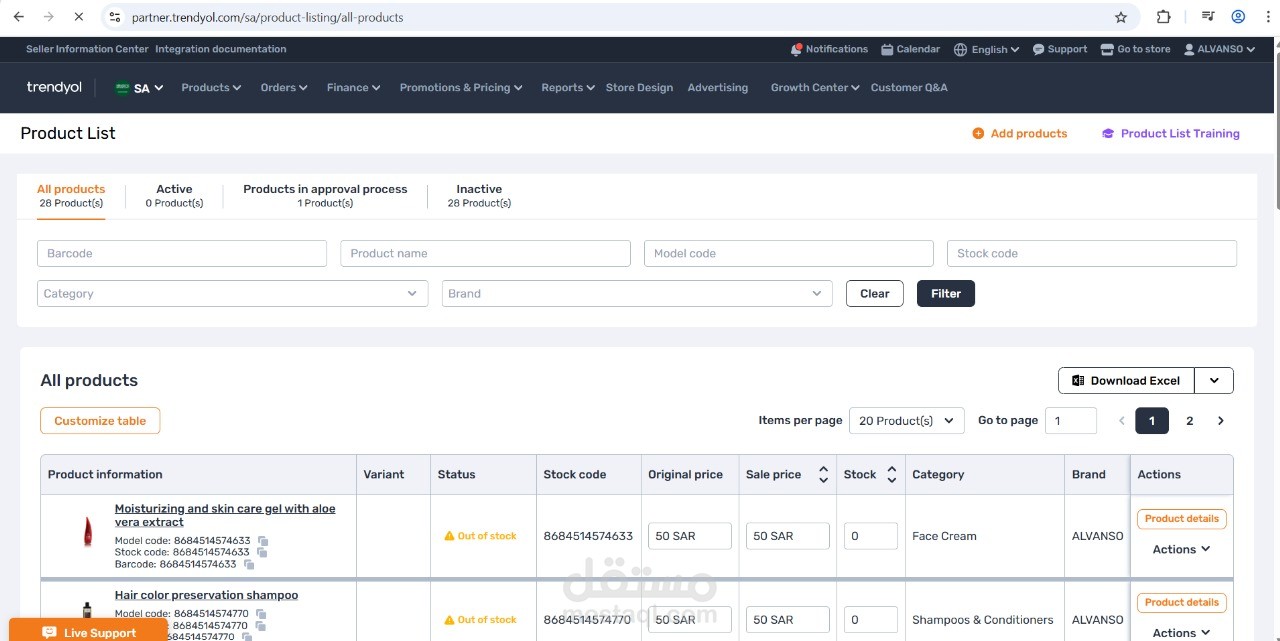
Task: Expand Brand filter dropdown
Action: click(637, 294)
